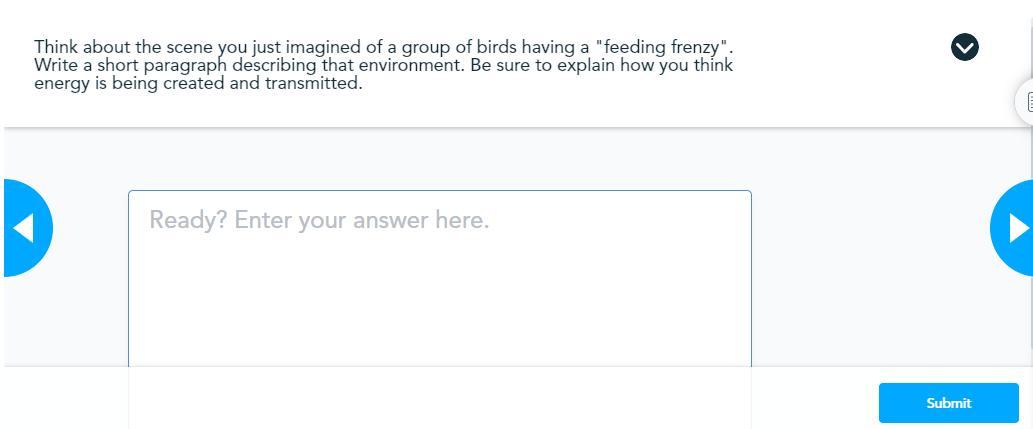
Task: Toggle the side tool tab beside the prompt
Action: coord(1026,102)
